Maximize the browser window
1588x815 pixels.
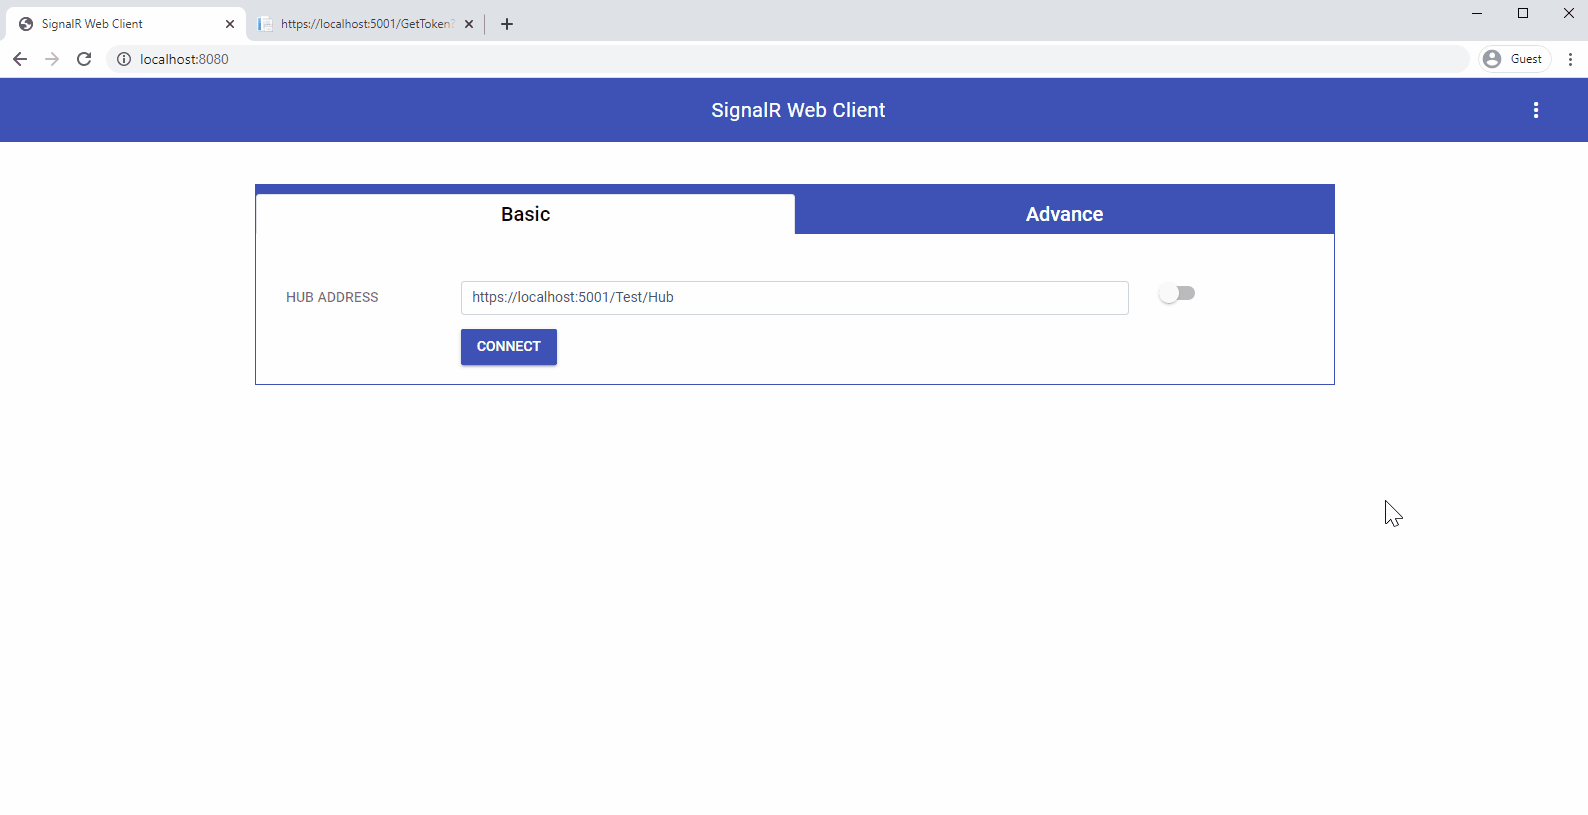point(1523,13)
